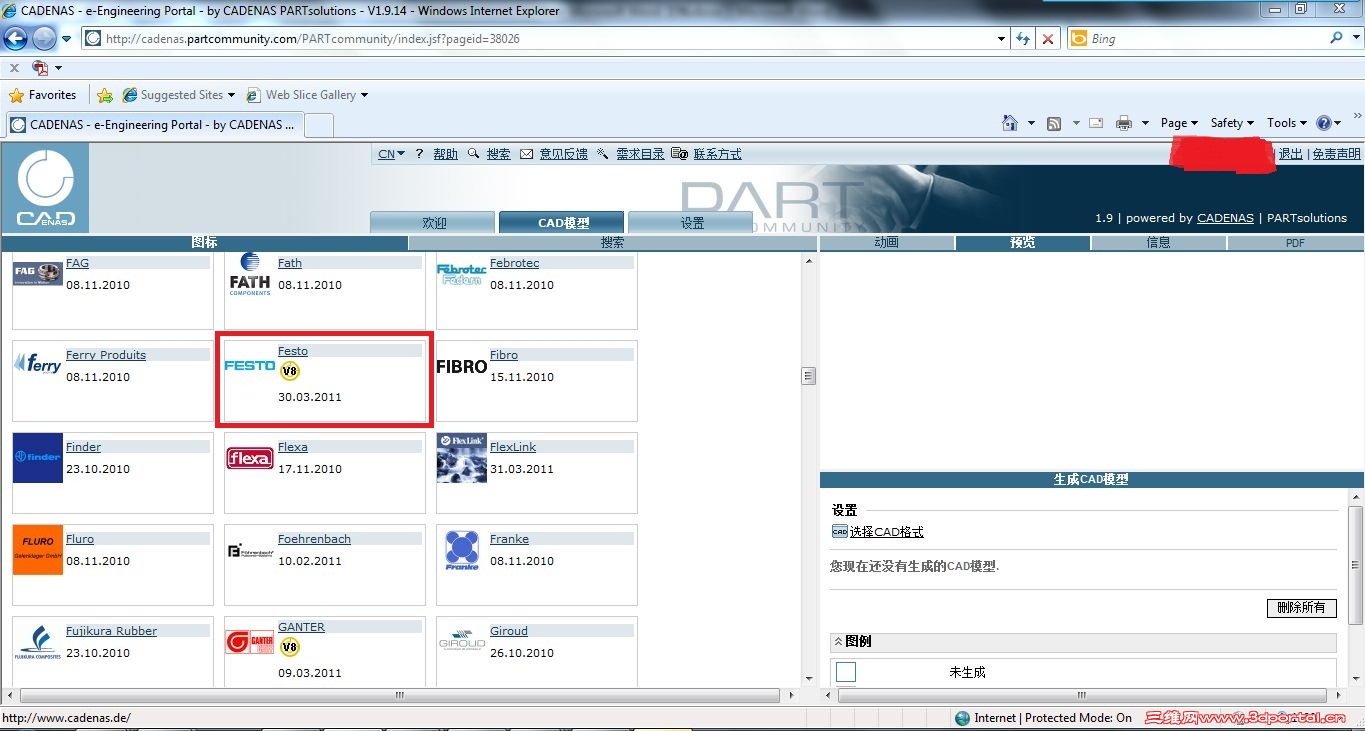The width and height of the screenshot is (1365, 731).
Task: Click the Add to Favorites Bar icon
Action: click(105, 95)
